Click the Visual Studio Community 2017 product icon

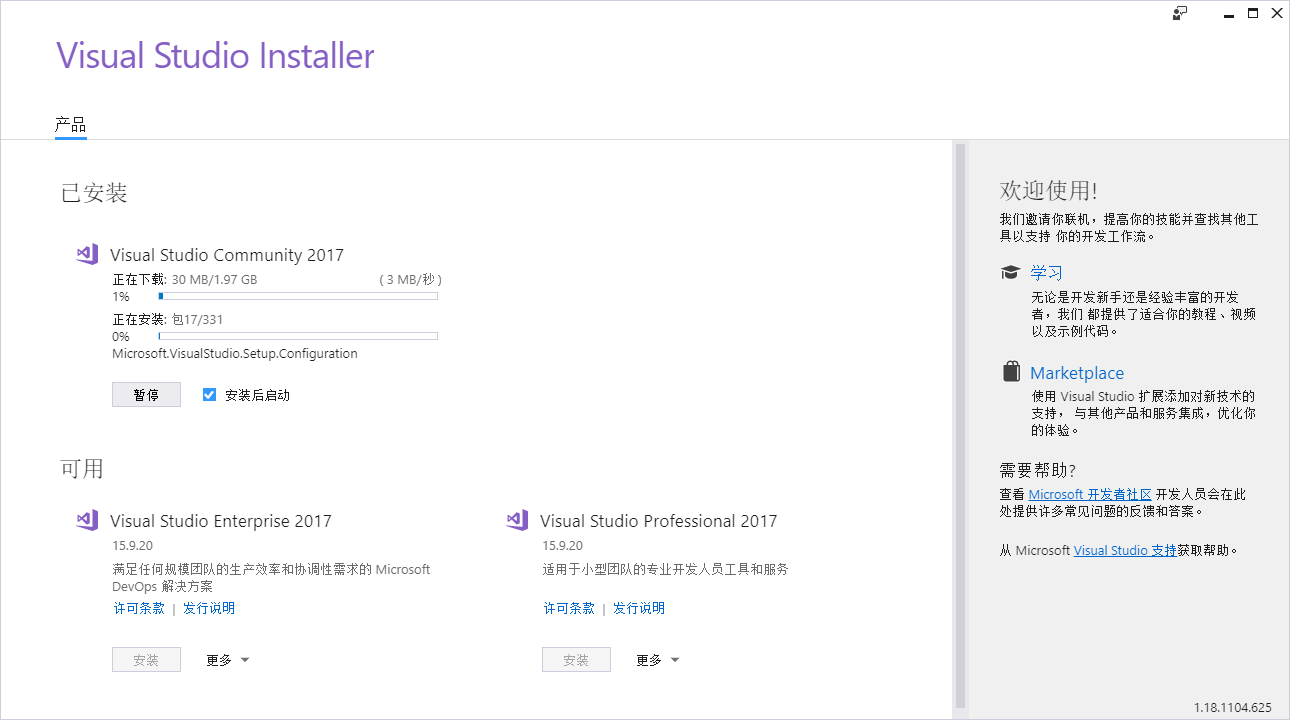pyautogui.click(x=87, y=254)
